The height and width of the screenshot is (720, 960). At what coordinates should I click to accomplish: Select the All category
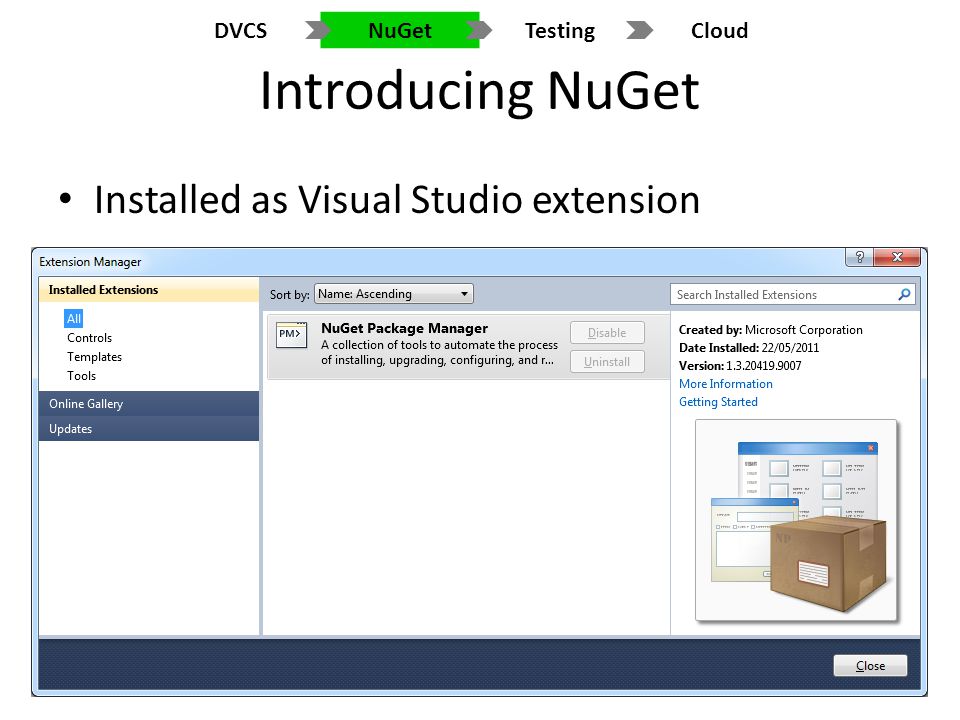pos(73,318)
